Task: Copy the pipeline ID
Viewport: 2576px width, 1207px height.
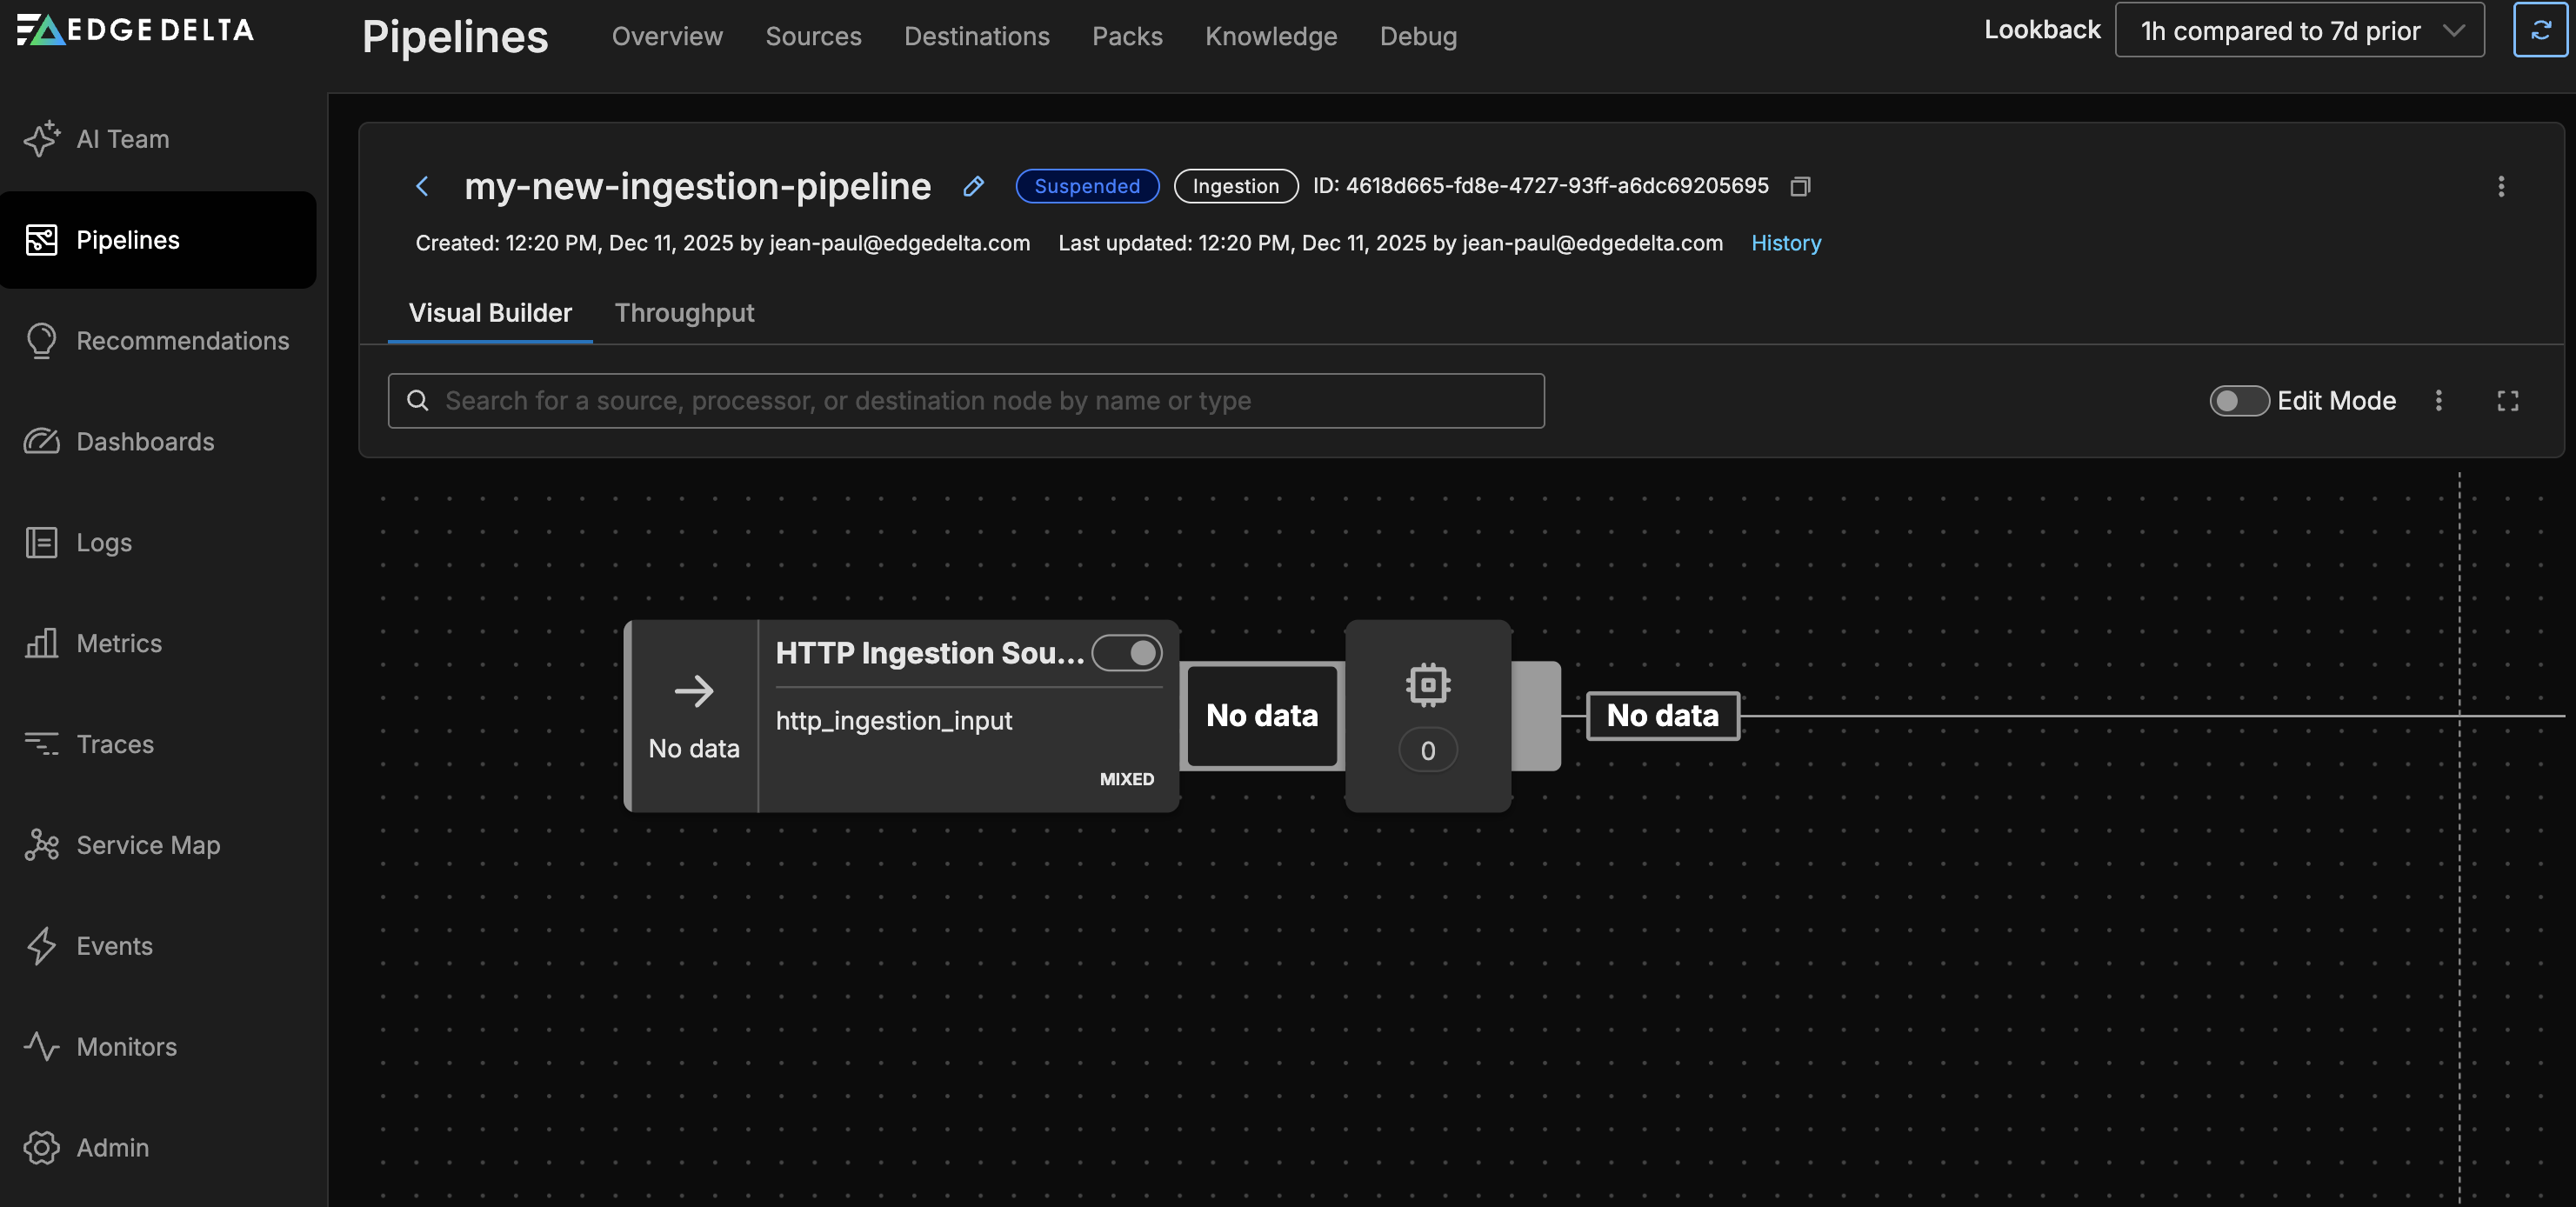Action: click(1800, 186)
